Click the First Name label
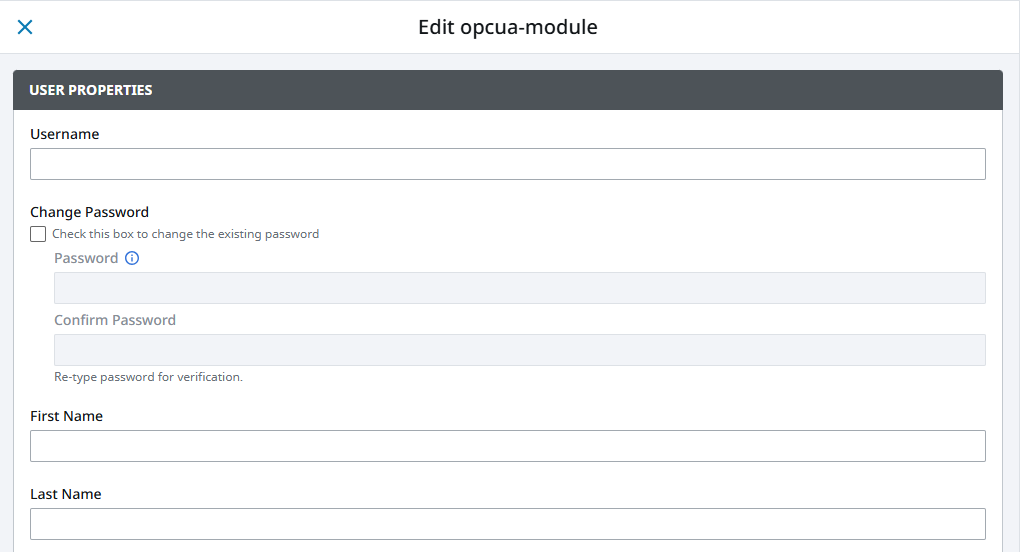Viewport: 1020px width, 552px height. 66,416
